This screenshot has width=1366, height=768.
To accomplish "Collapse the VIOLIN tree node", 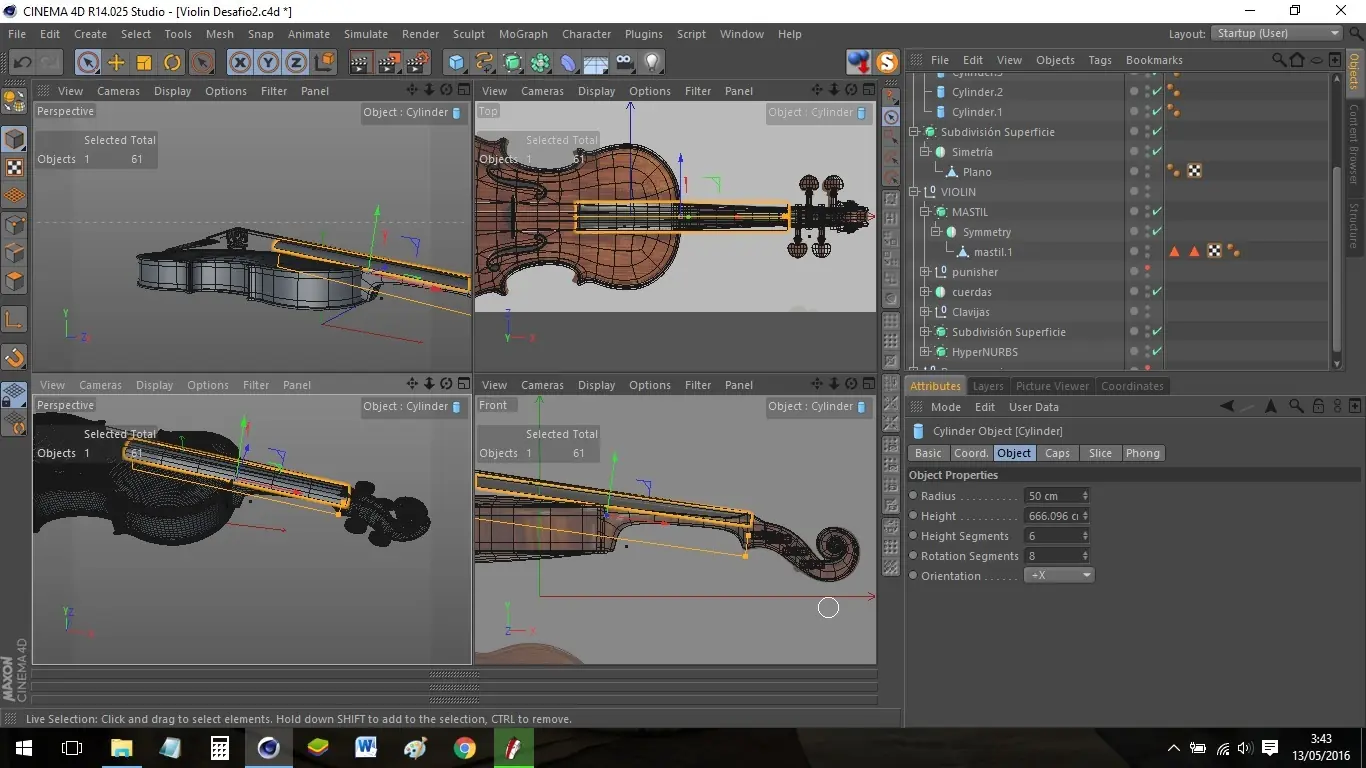I will [914, 192].
